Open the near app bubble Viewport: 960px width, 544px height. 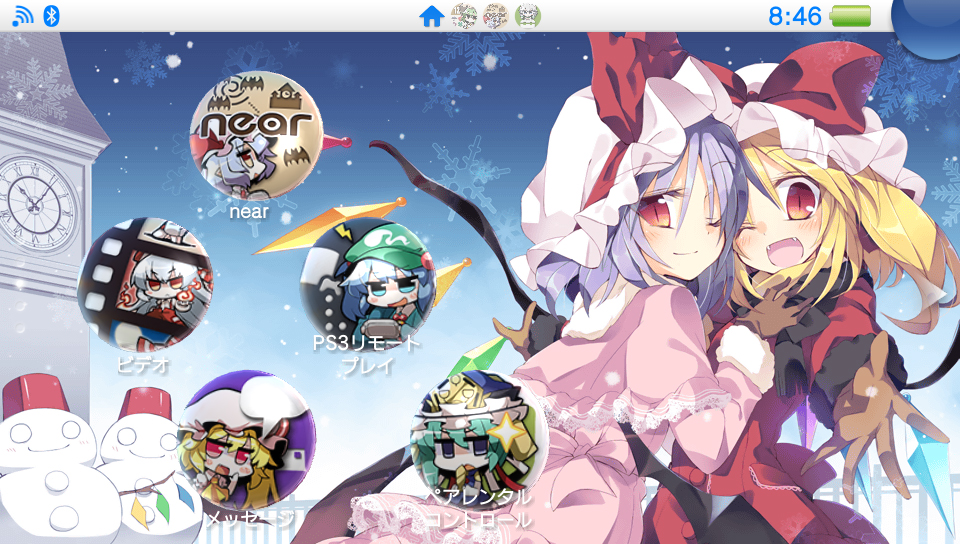click(256, 136)
